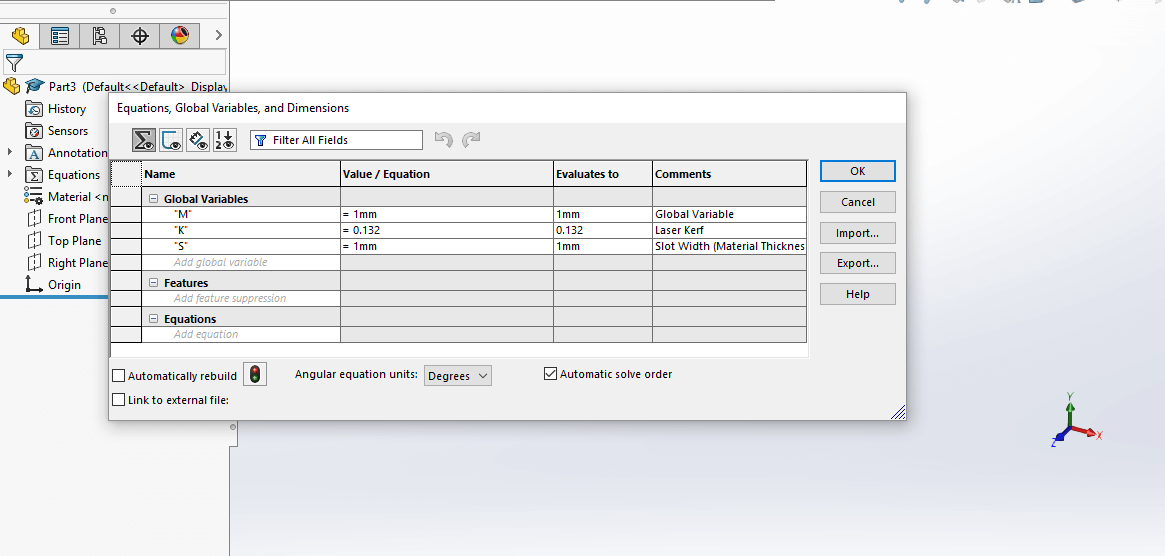Switch to Dimension View
The image size is (1165, 556).
click(198, 140)
